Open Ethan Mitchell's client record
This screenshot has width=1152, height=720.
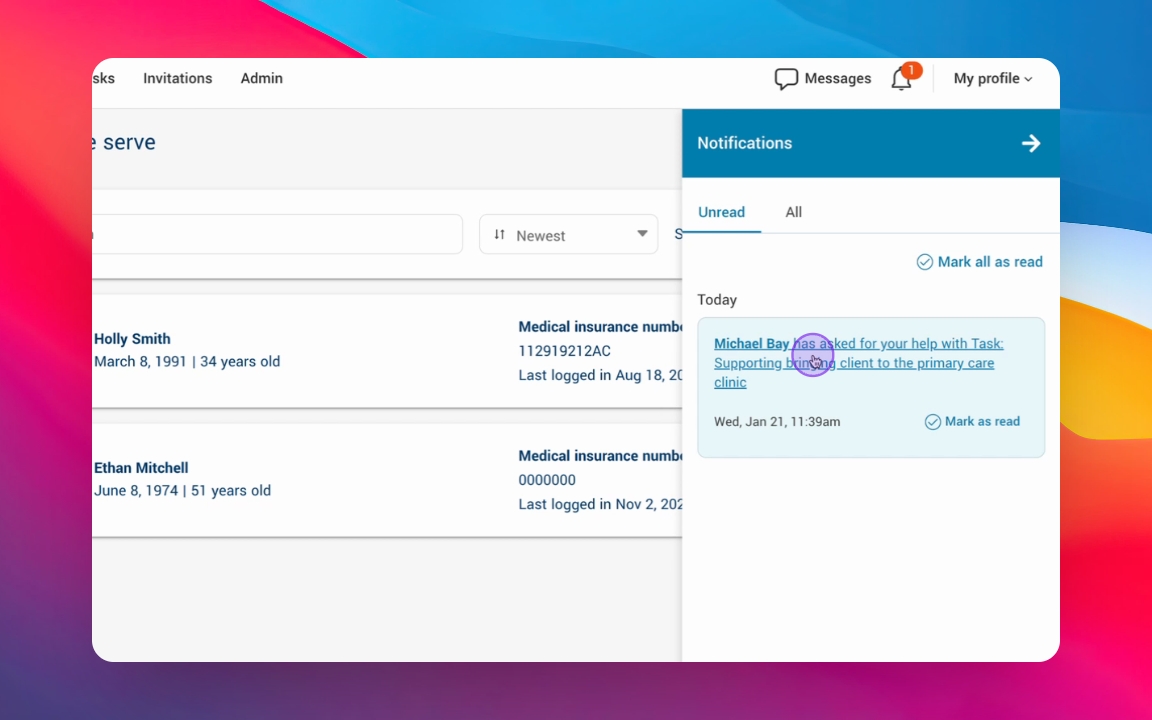tap(141, 468)
